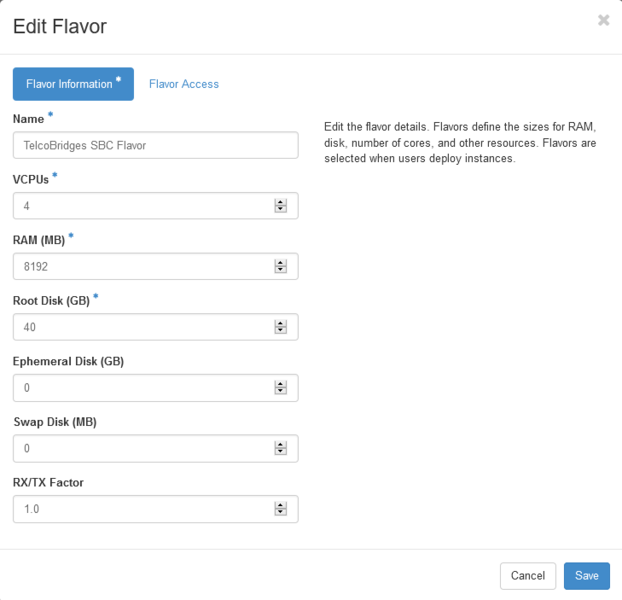Increment Root Disk using up arrow
The image size is (622, 600).
coord(280,324)
